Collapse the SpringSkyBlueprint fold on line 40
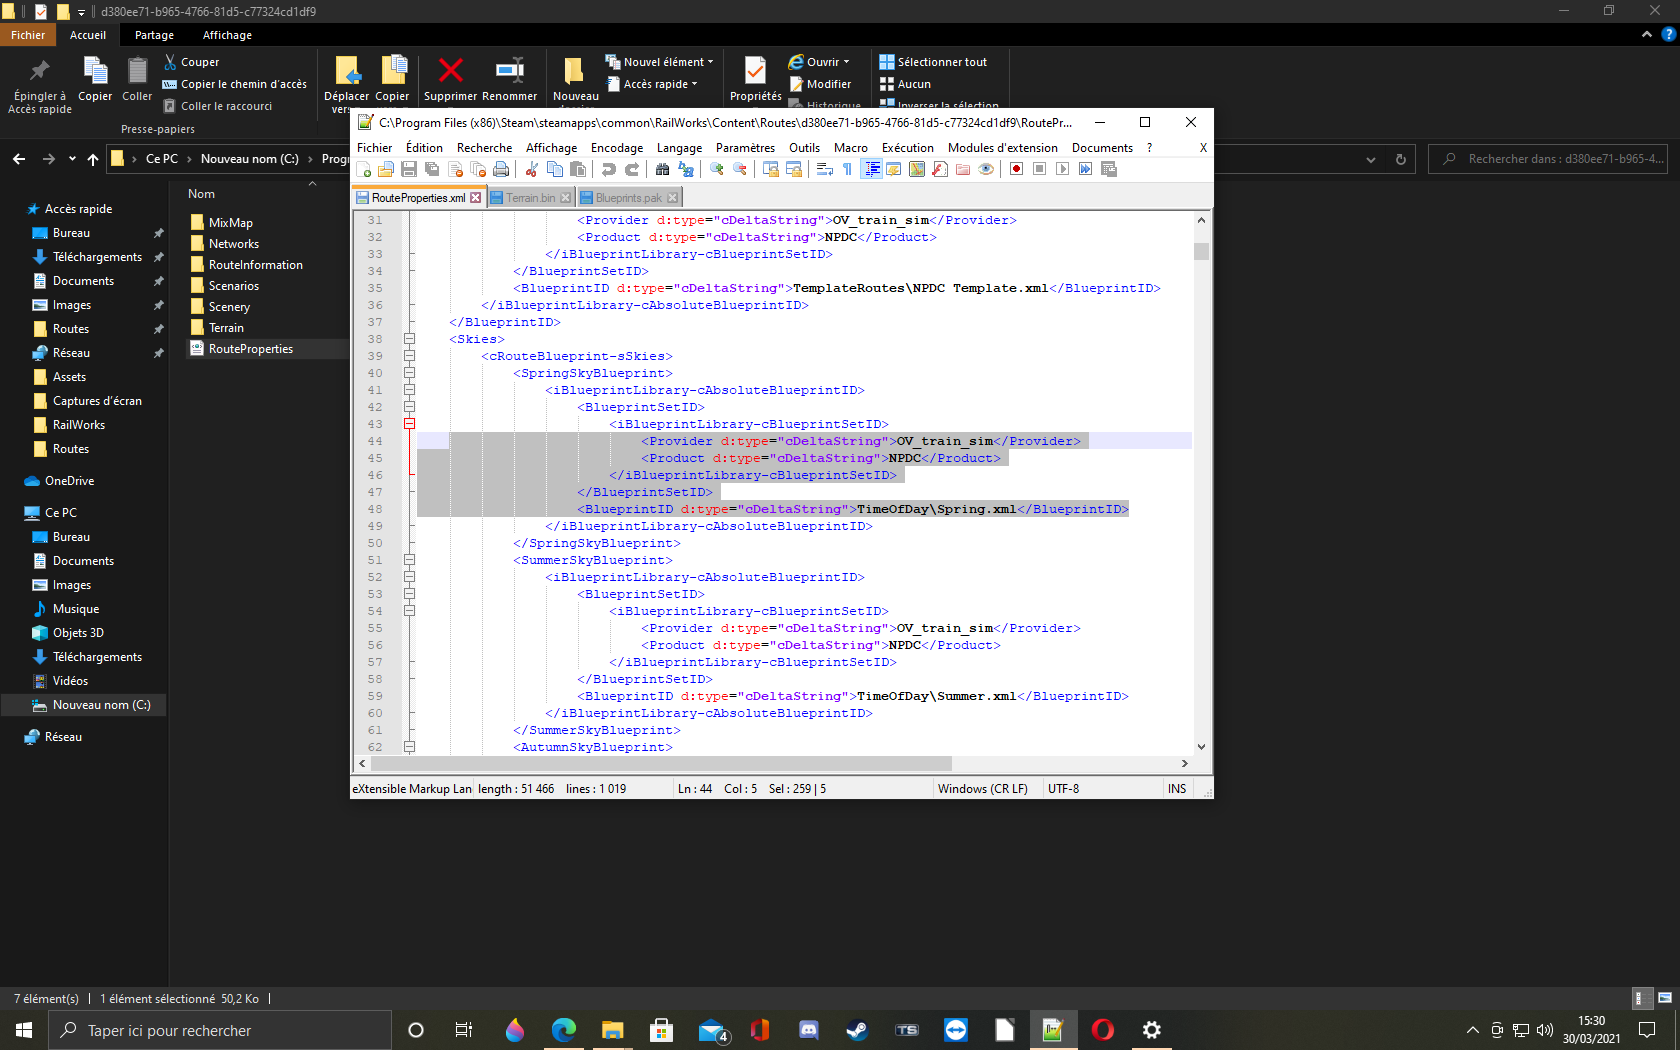Image resolution: width=1680 pixels, height=1050 pixels. pyautogui.click(x=409, y=373)
